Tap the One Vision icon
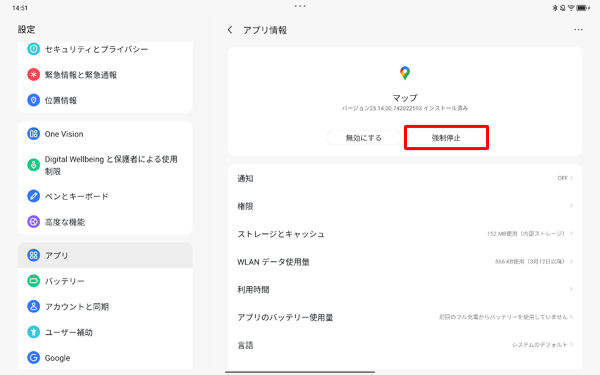 pos(34,134)
